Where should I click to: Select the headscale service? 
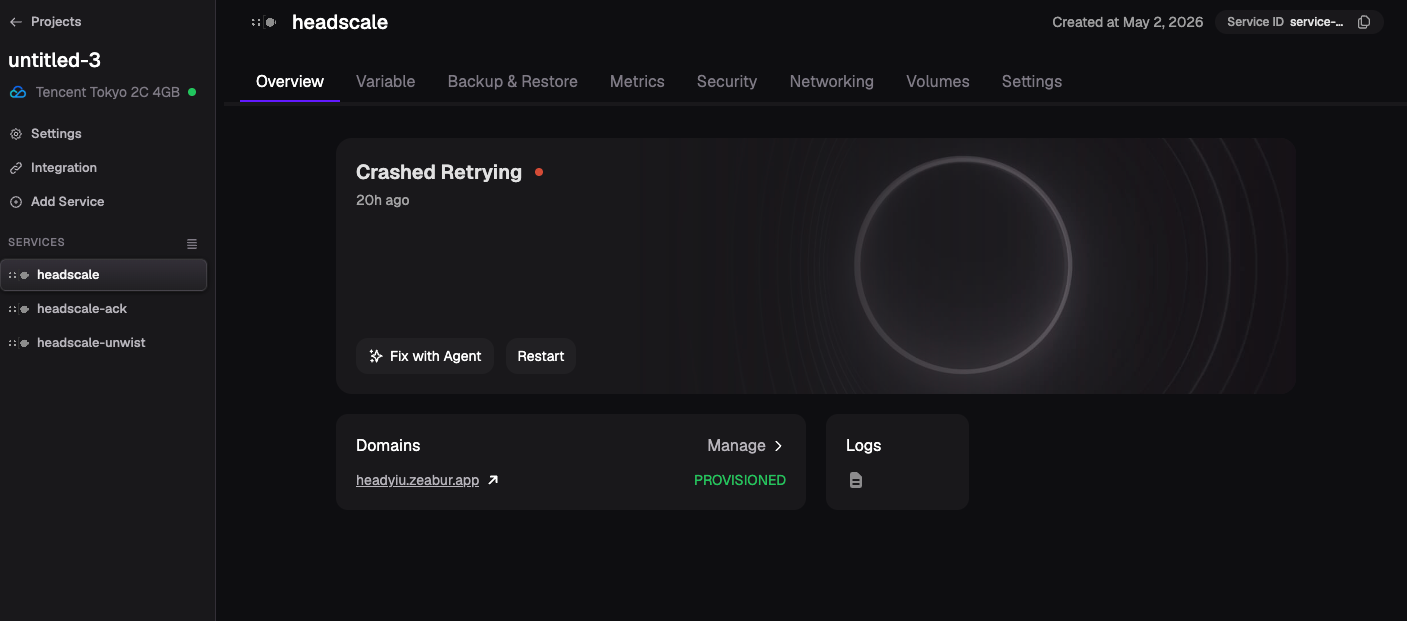[104, 275]
